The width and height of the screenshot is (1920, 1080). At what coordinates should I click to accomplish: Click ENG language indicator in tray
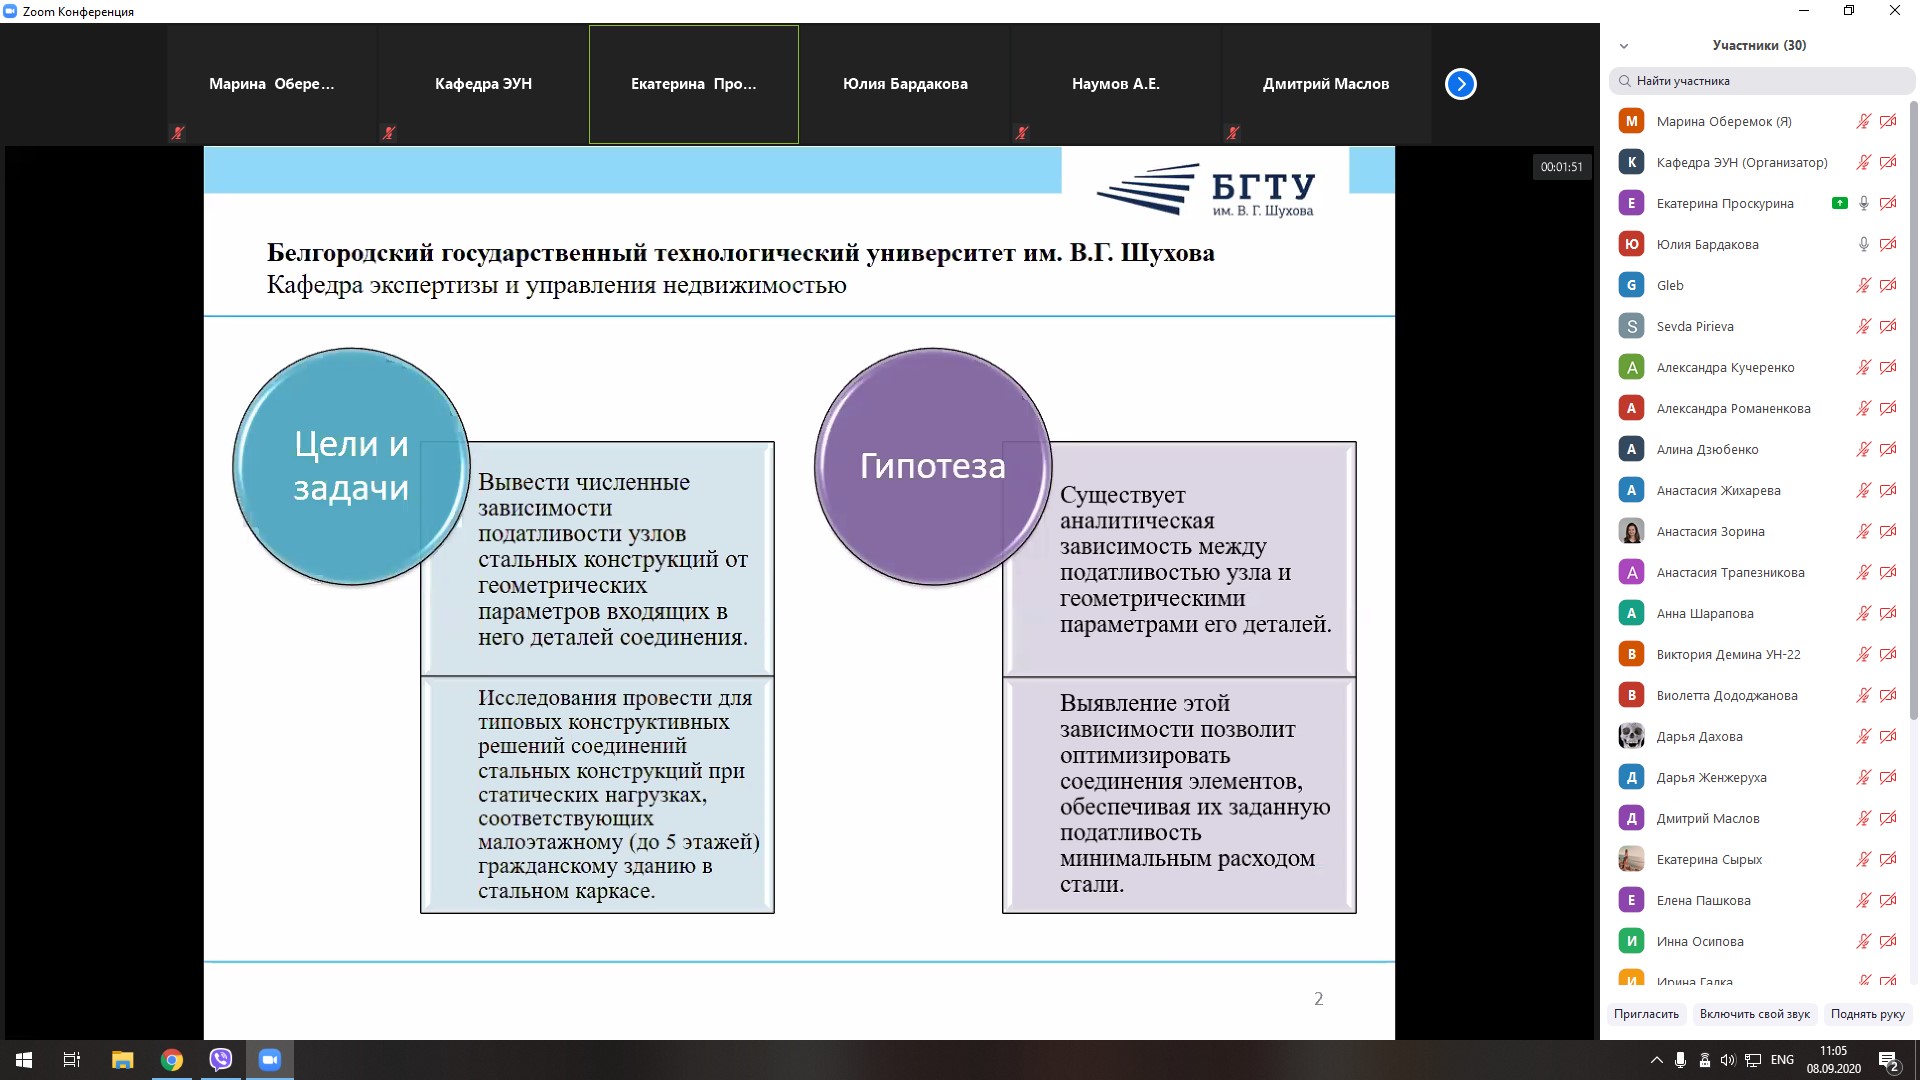tap(1782, 1060)
